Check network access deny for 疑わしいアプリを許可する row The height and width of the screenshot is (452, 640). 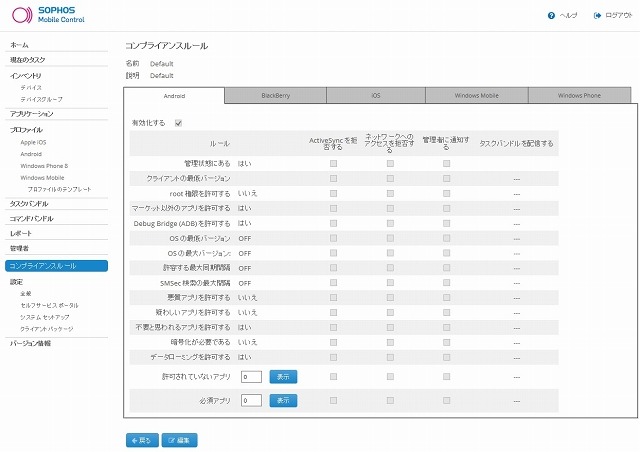coord(390,312)
